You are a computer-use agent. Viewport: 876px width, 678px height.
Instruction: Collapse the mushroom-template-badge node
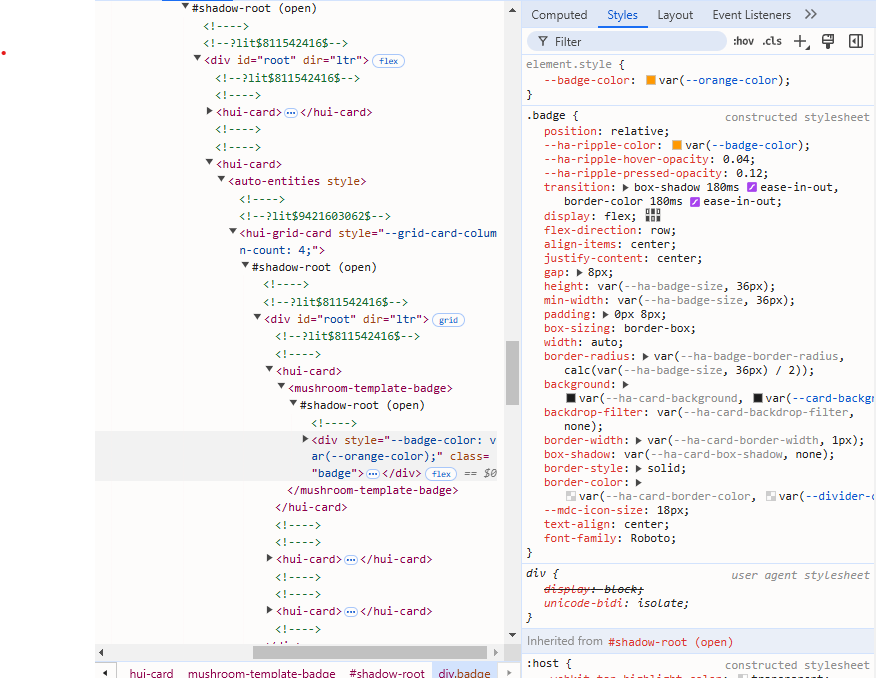point(282,388)
